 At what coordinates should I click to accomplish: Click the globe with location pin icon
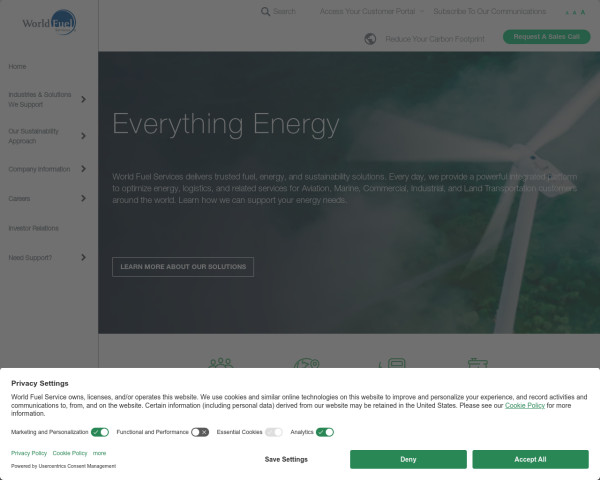tap(307, 362)
